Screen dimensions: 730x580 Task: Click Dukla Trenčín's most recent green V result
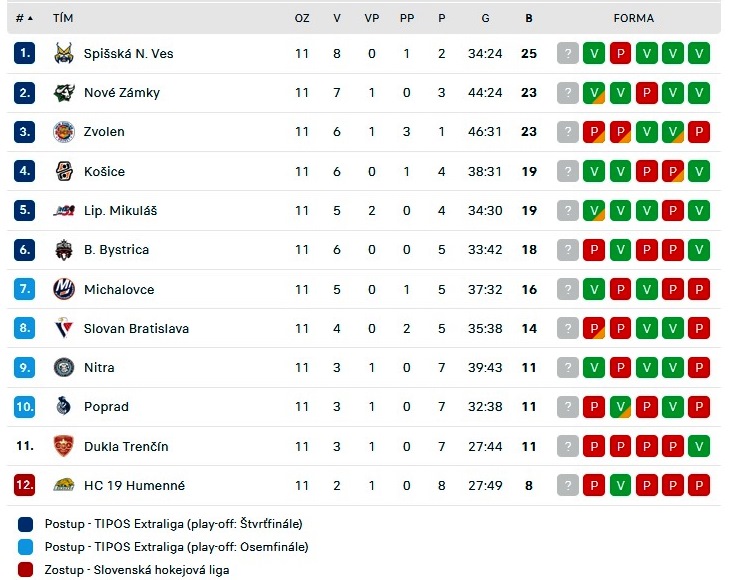coord(699,446)
